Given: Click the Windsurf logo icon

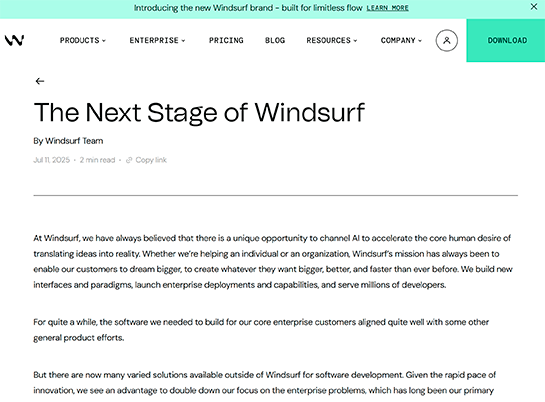Looking at the screenshot, I should (14, 40).
